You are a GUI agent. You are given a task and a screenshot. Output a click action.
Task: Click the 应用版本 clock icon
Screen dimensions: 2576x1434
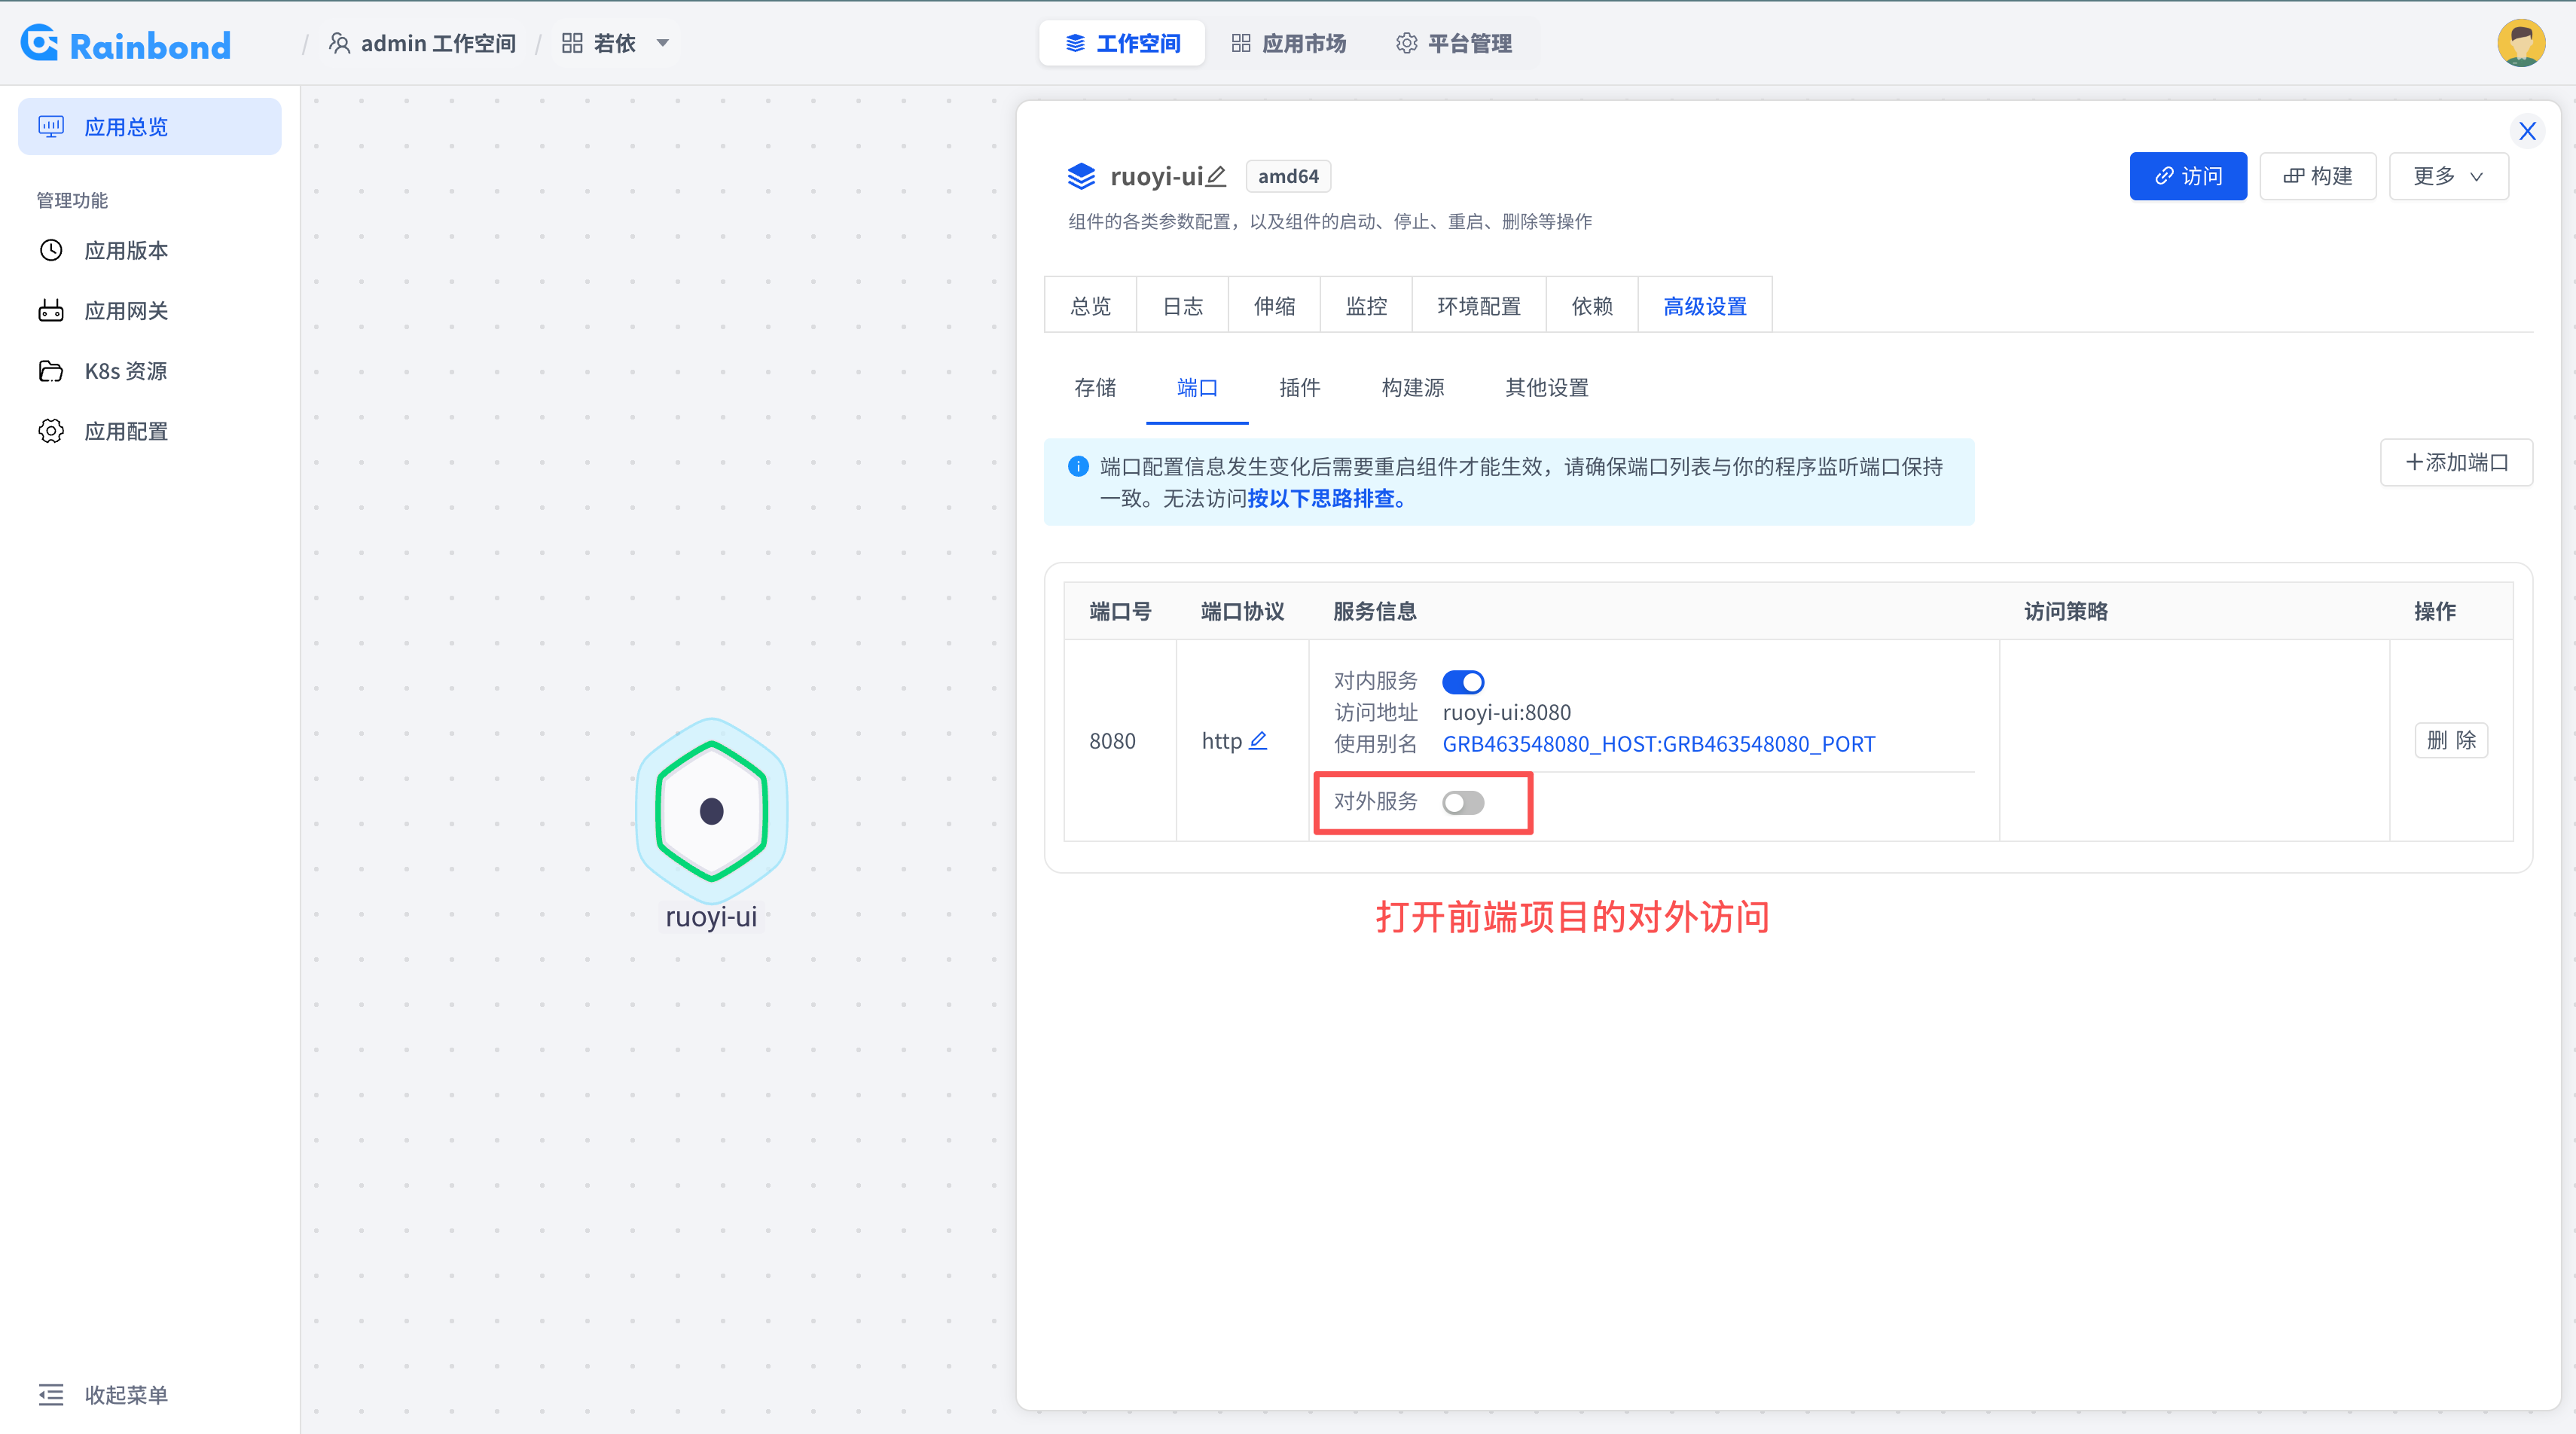pos(50,250)
